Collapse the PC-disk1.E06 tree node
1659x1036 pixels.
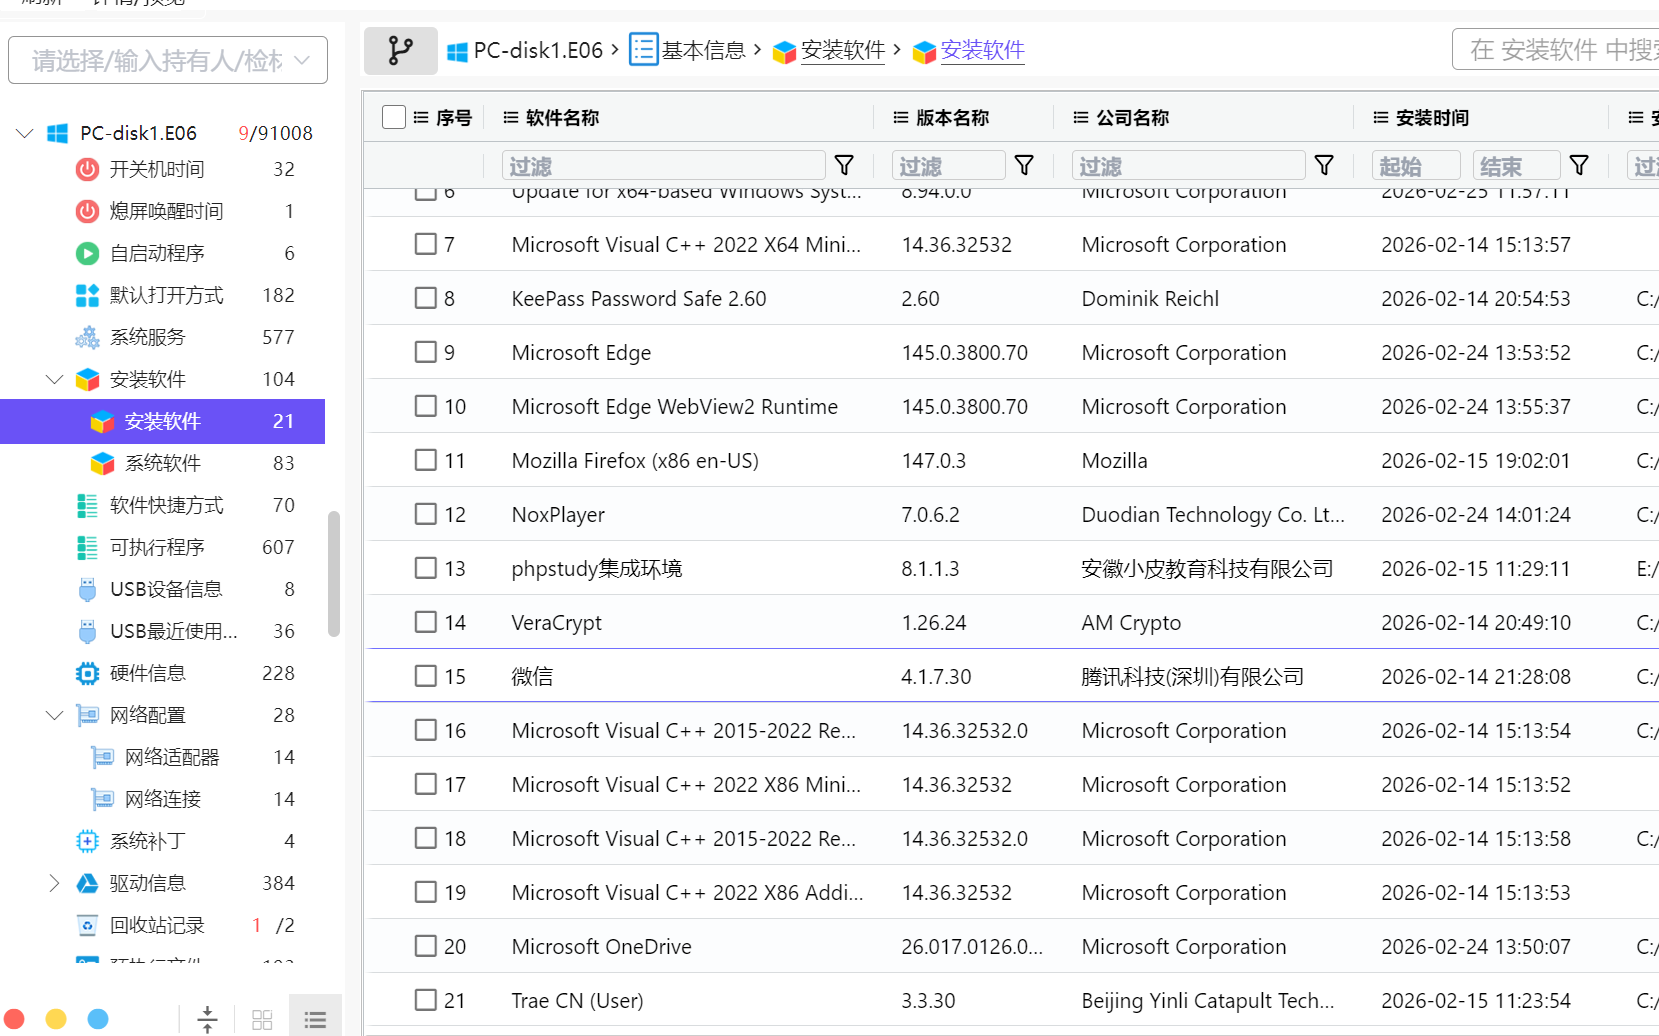(x=25, y=133)
